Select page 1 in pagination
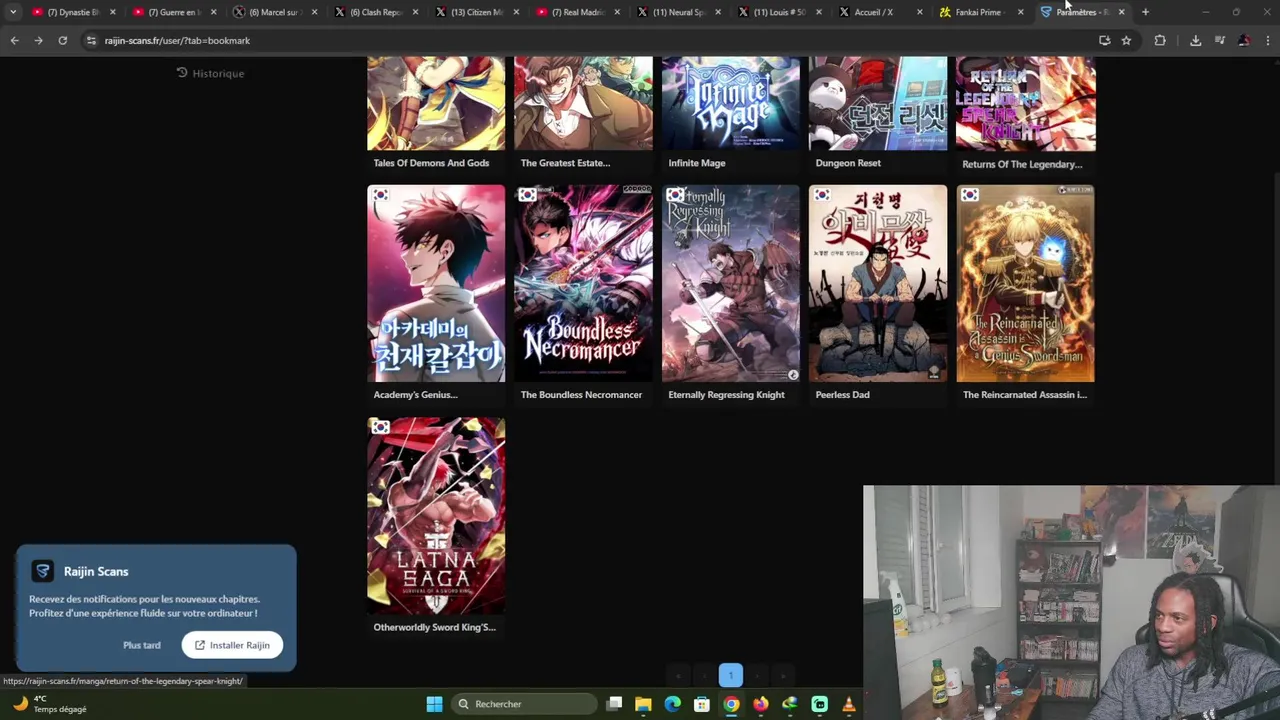This screenshot has width=1280, height=720. coord(731,675)
